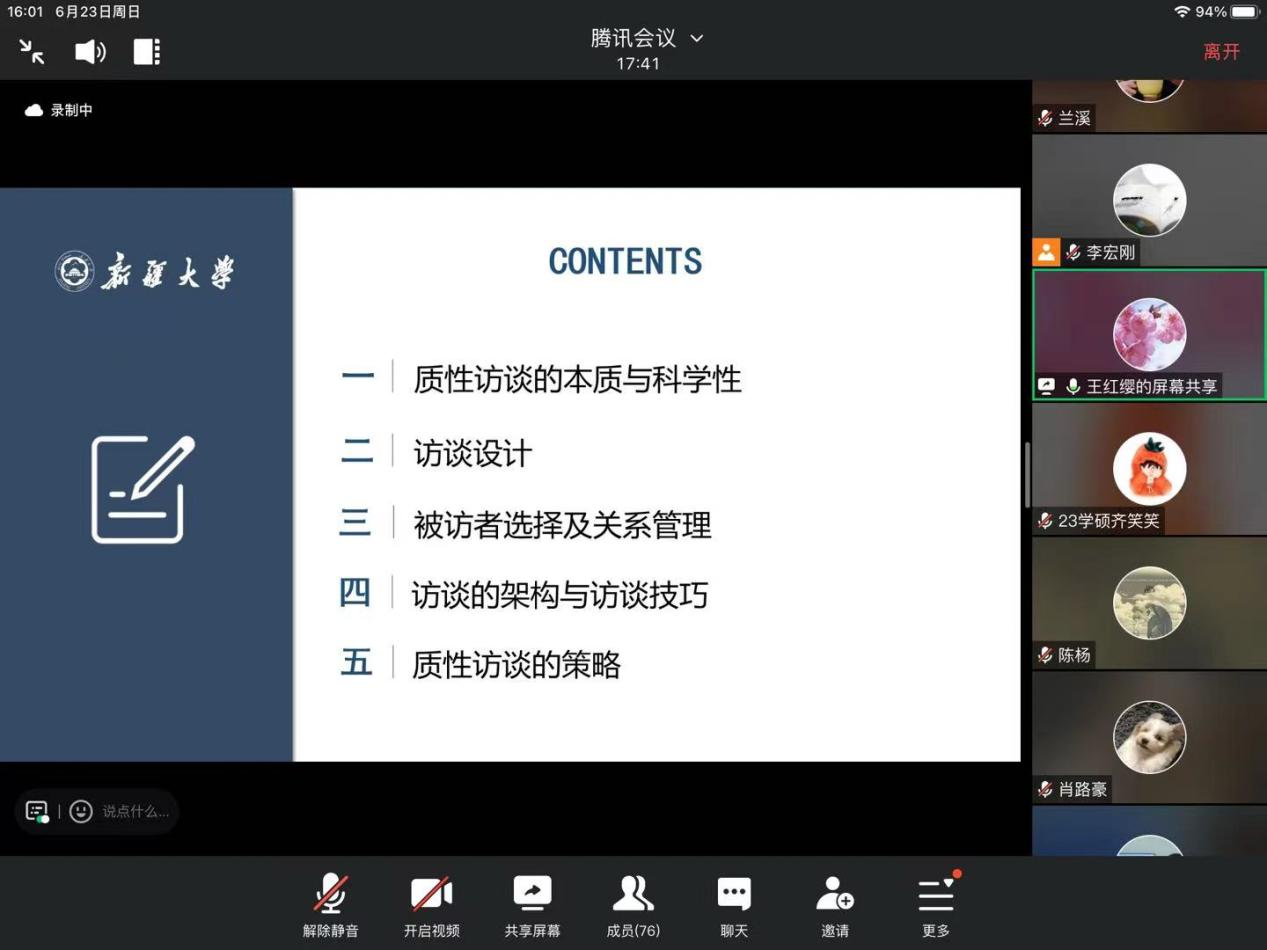Click the participant list scrollbar handle
This screenshot has height=950, width=1267.
pyautogui.click(x=1027, y=475)
